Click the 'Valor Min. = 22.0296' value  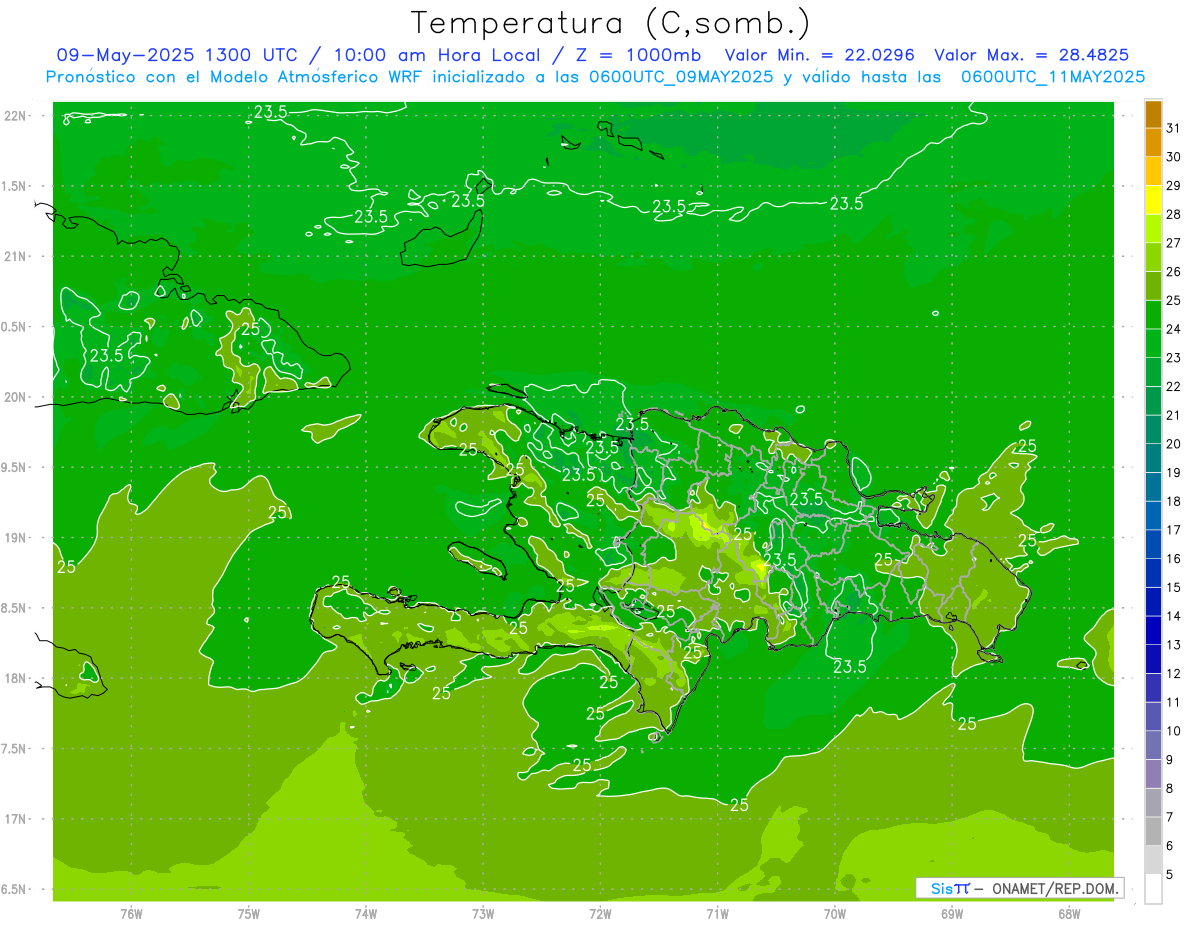click(820, 55)
